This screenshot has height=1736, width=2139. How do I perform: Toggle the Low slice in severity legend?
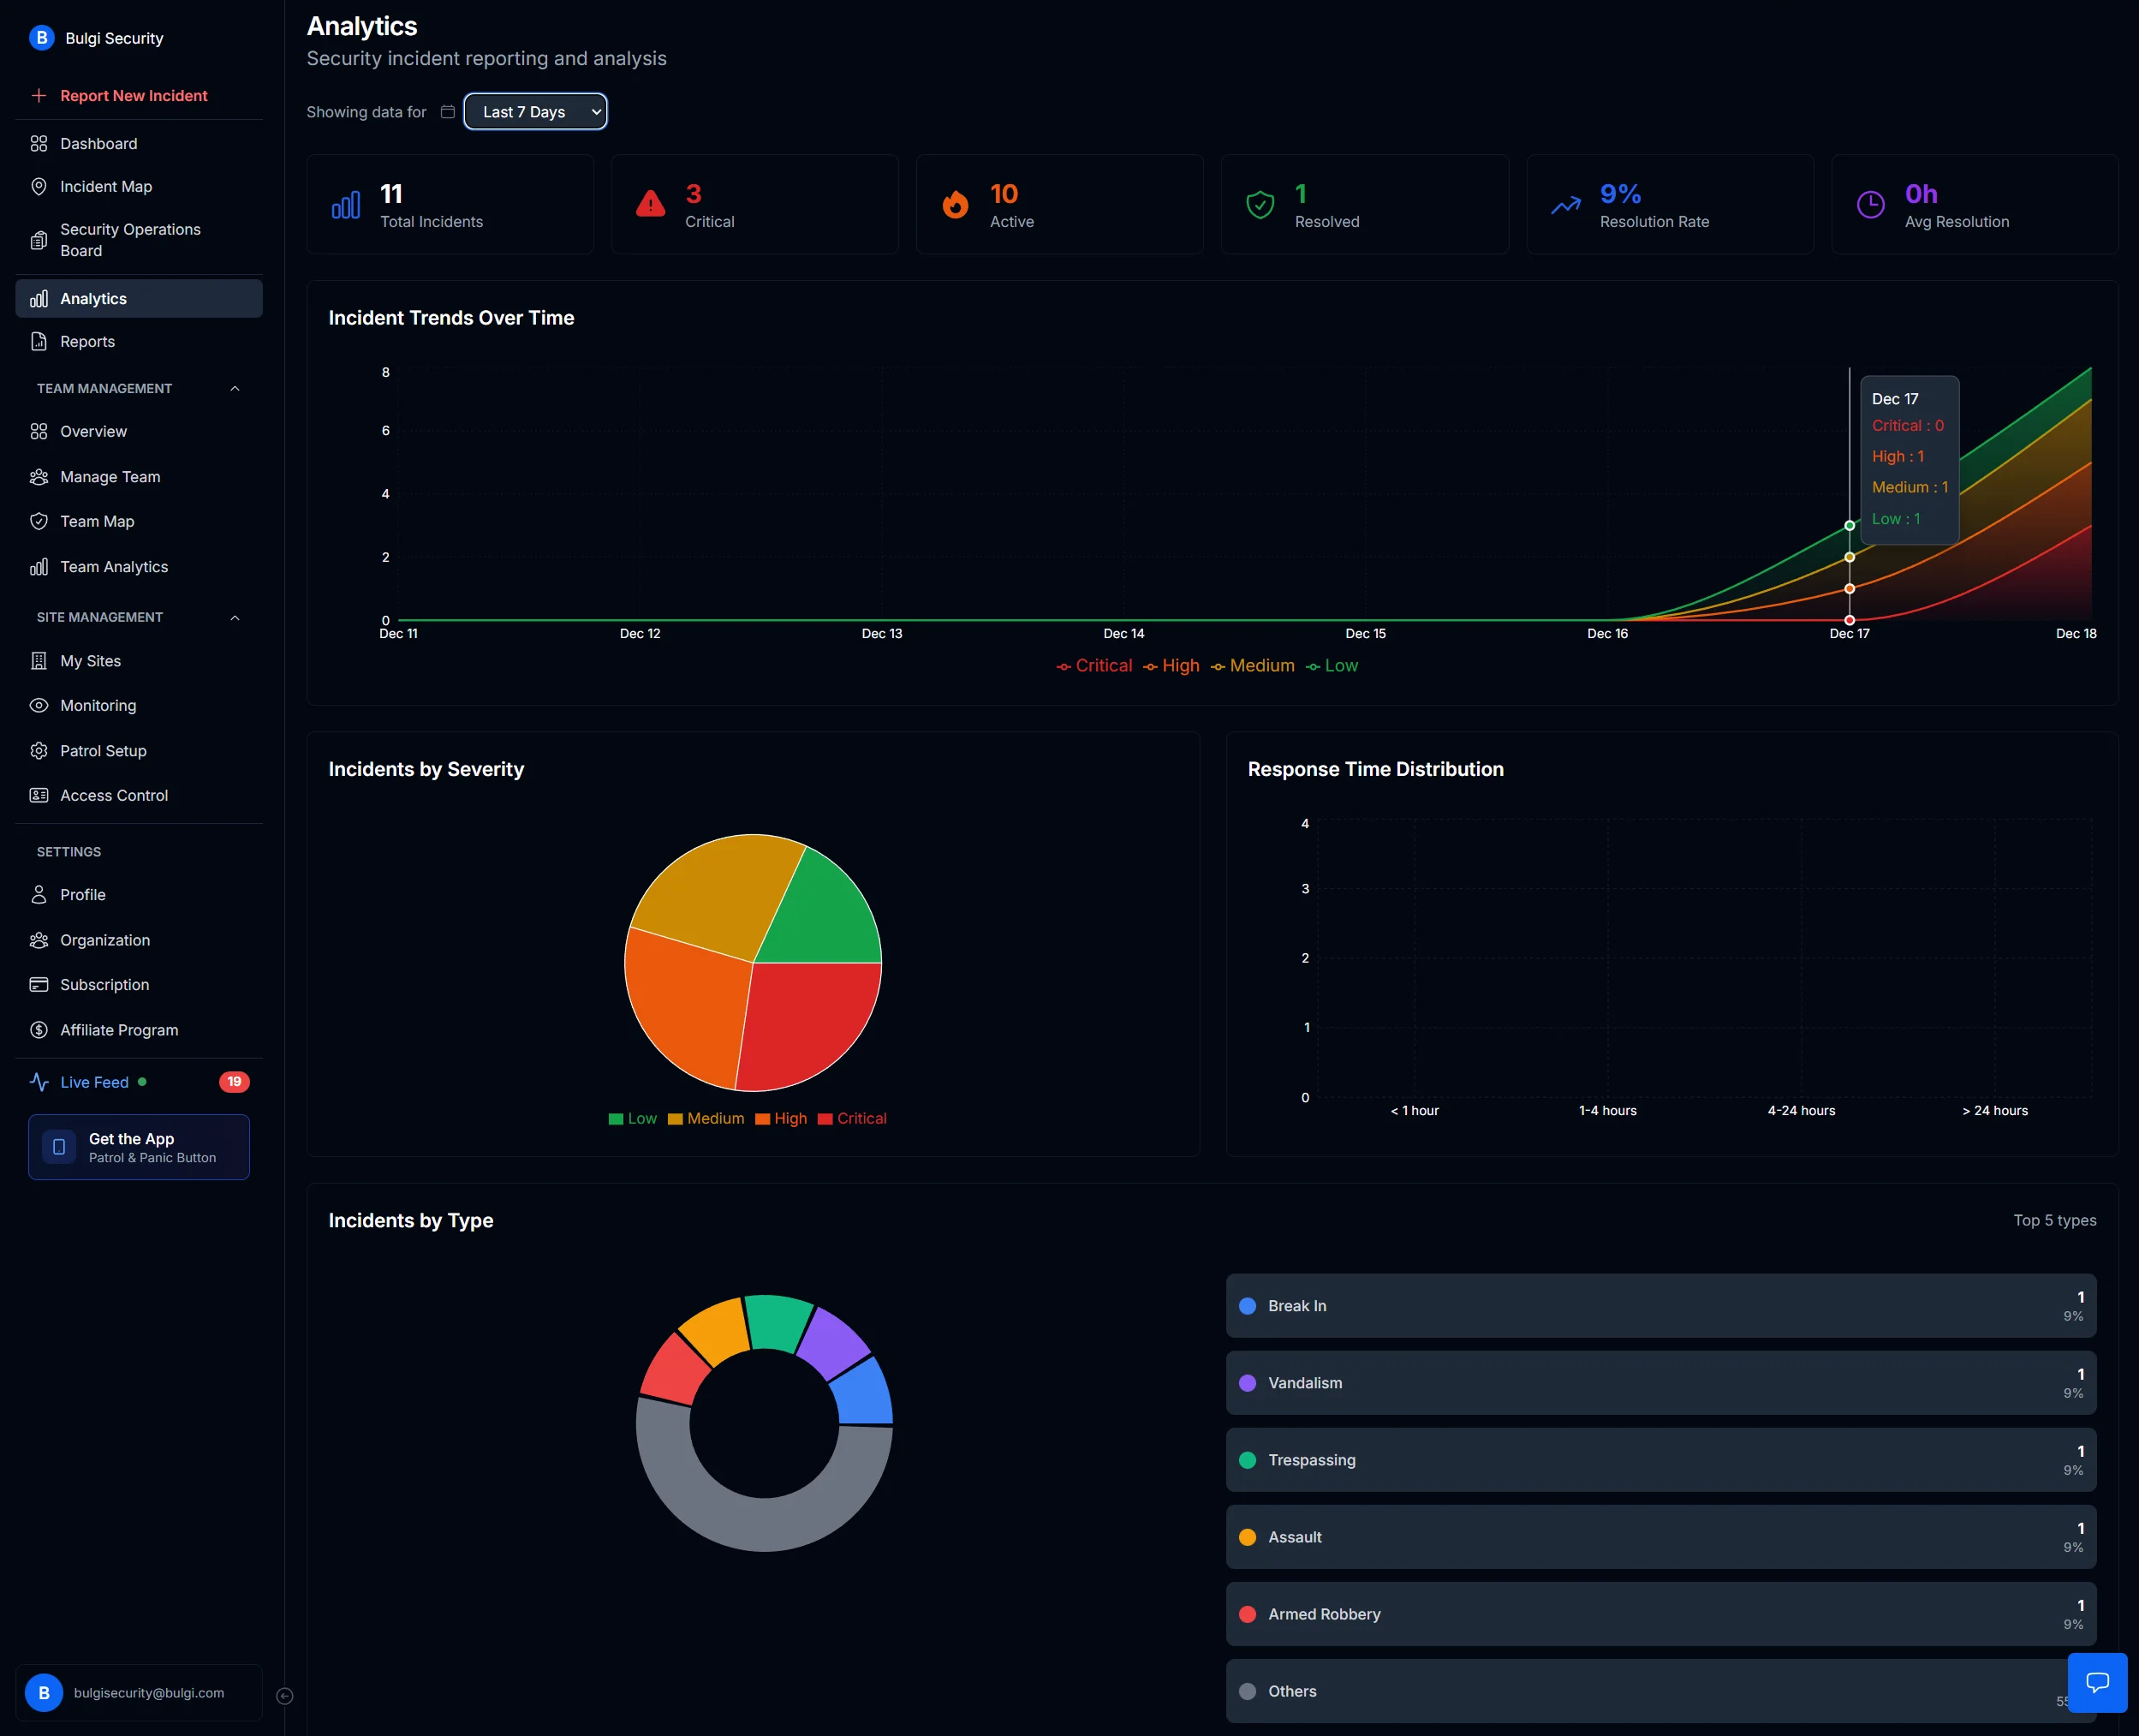(632, 1118)
